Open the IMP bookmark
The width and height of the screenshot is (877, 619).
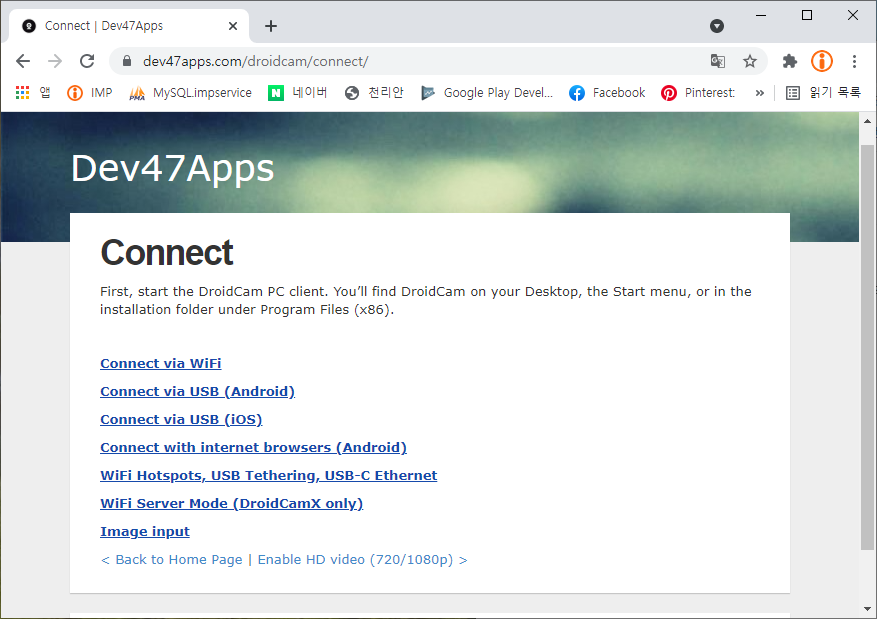pyautogui.click(x=89, y=92)
